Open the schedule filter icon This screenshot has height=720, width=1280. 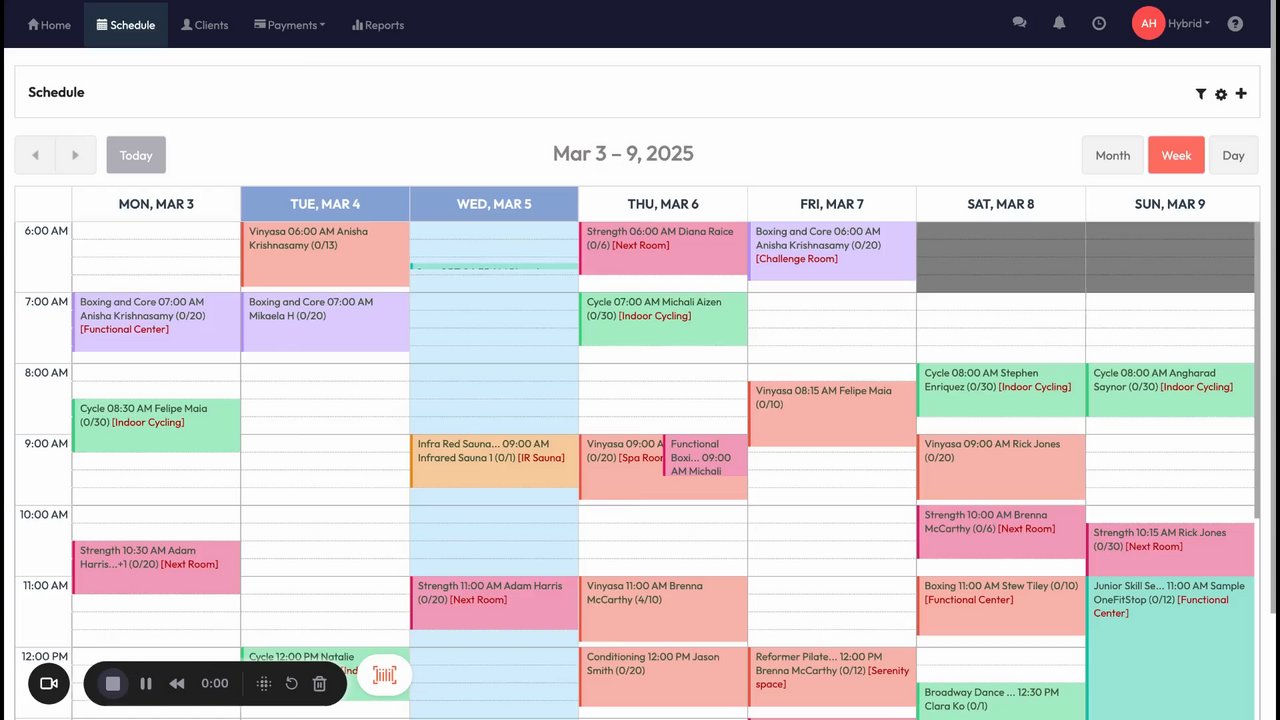click(x=1201, y=94)
